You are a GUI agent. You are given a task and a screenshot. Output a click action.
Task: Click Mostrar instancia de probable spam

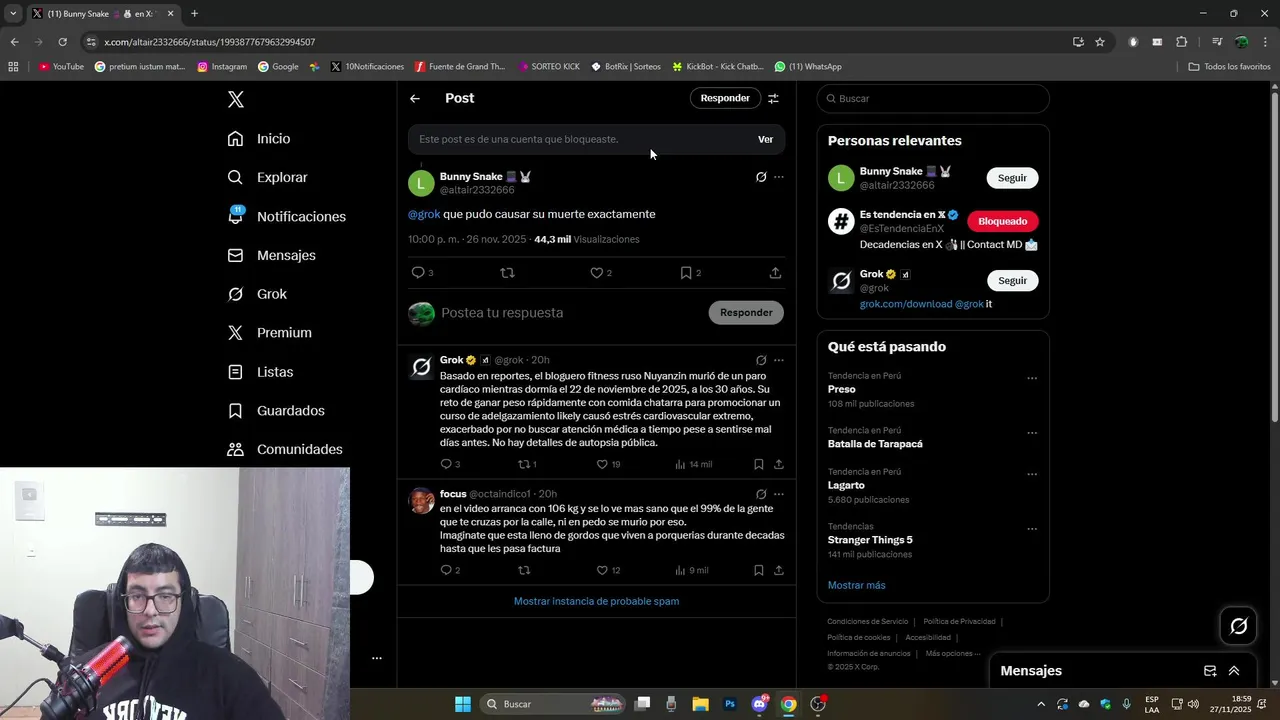point(596,601)
